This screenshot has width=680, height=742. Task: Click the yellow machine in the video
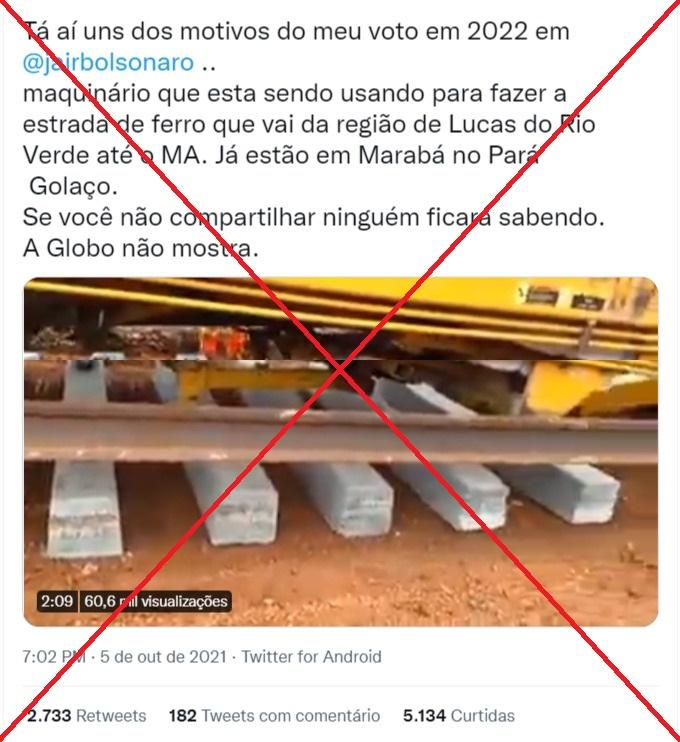592,388
